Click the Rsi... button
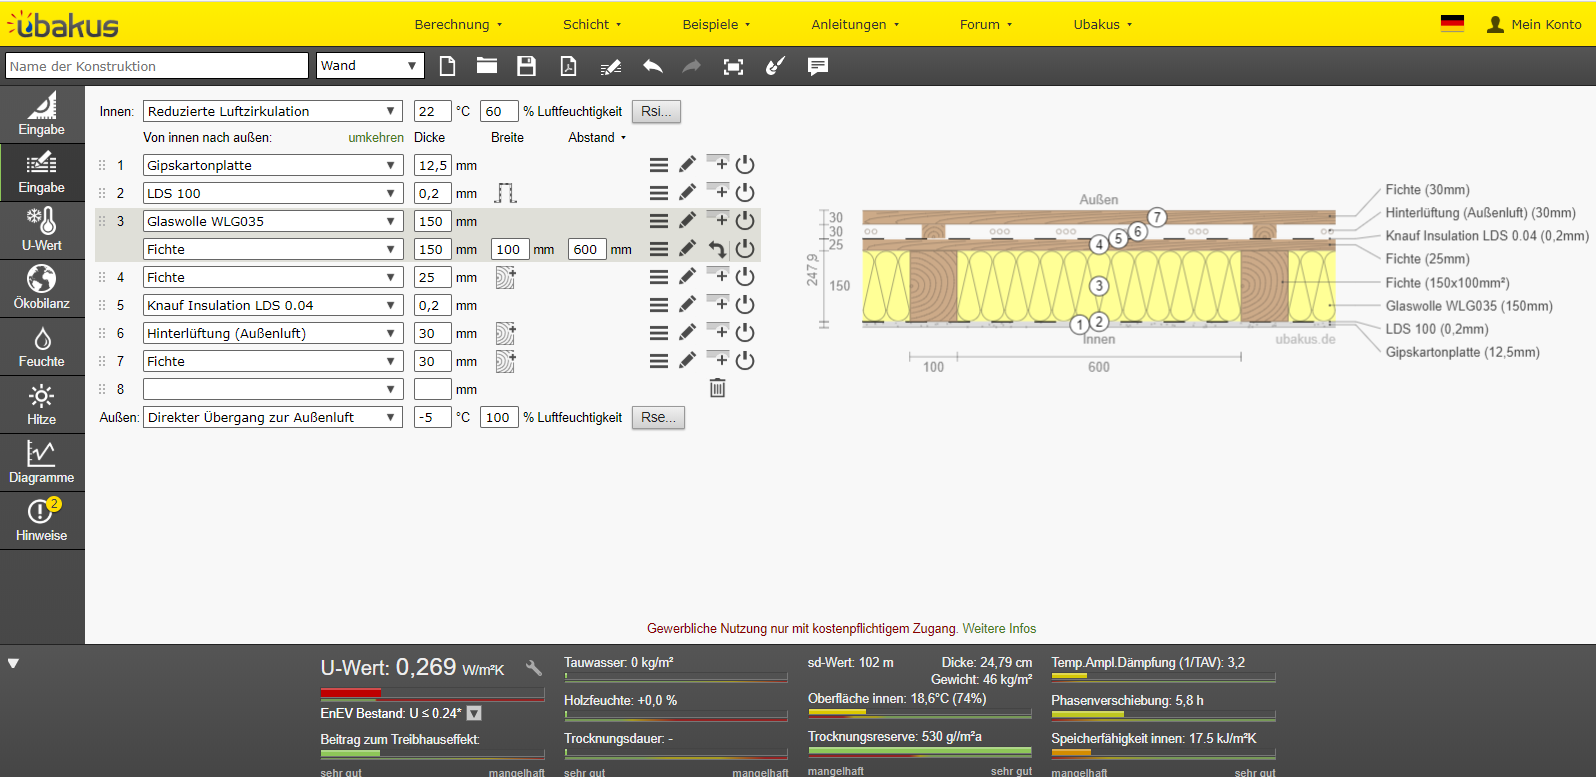This screenshot has width=1596, height=777. [x=656, y=111]
